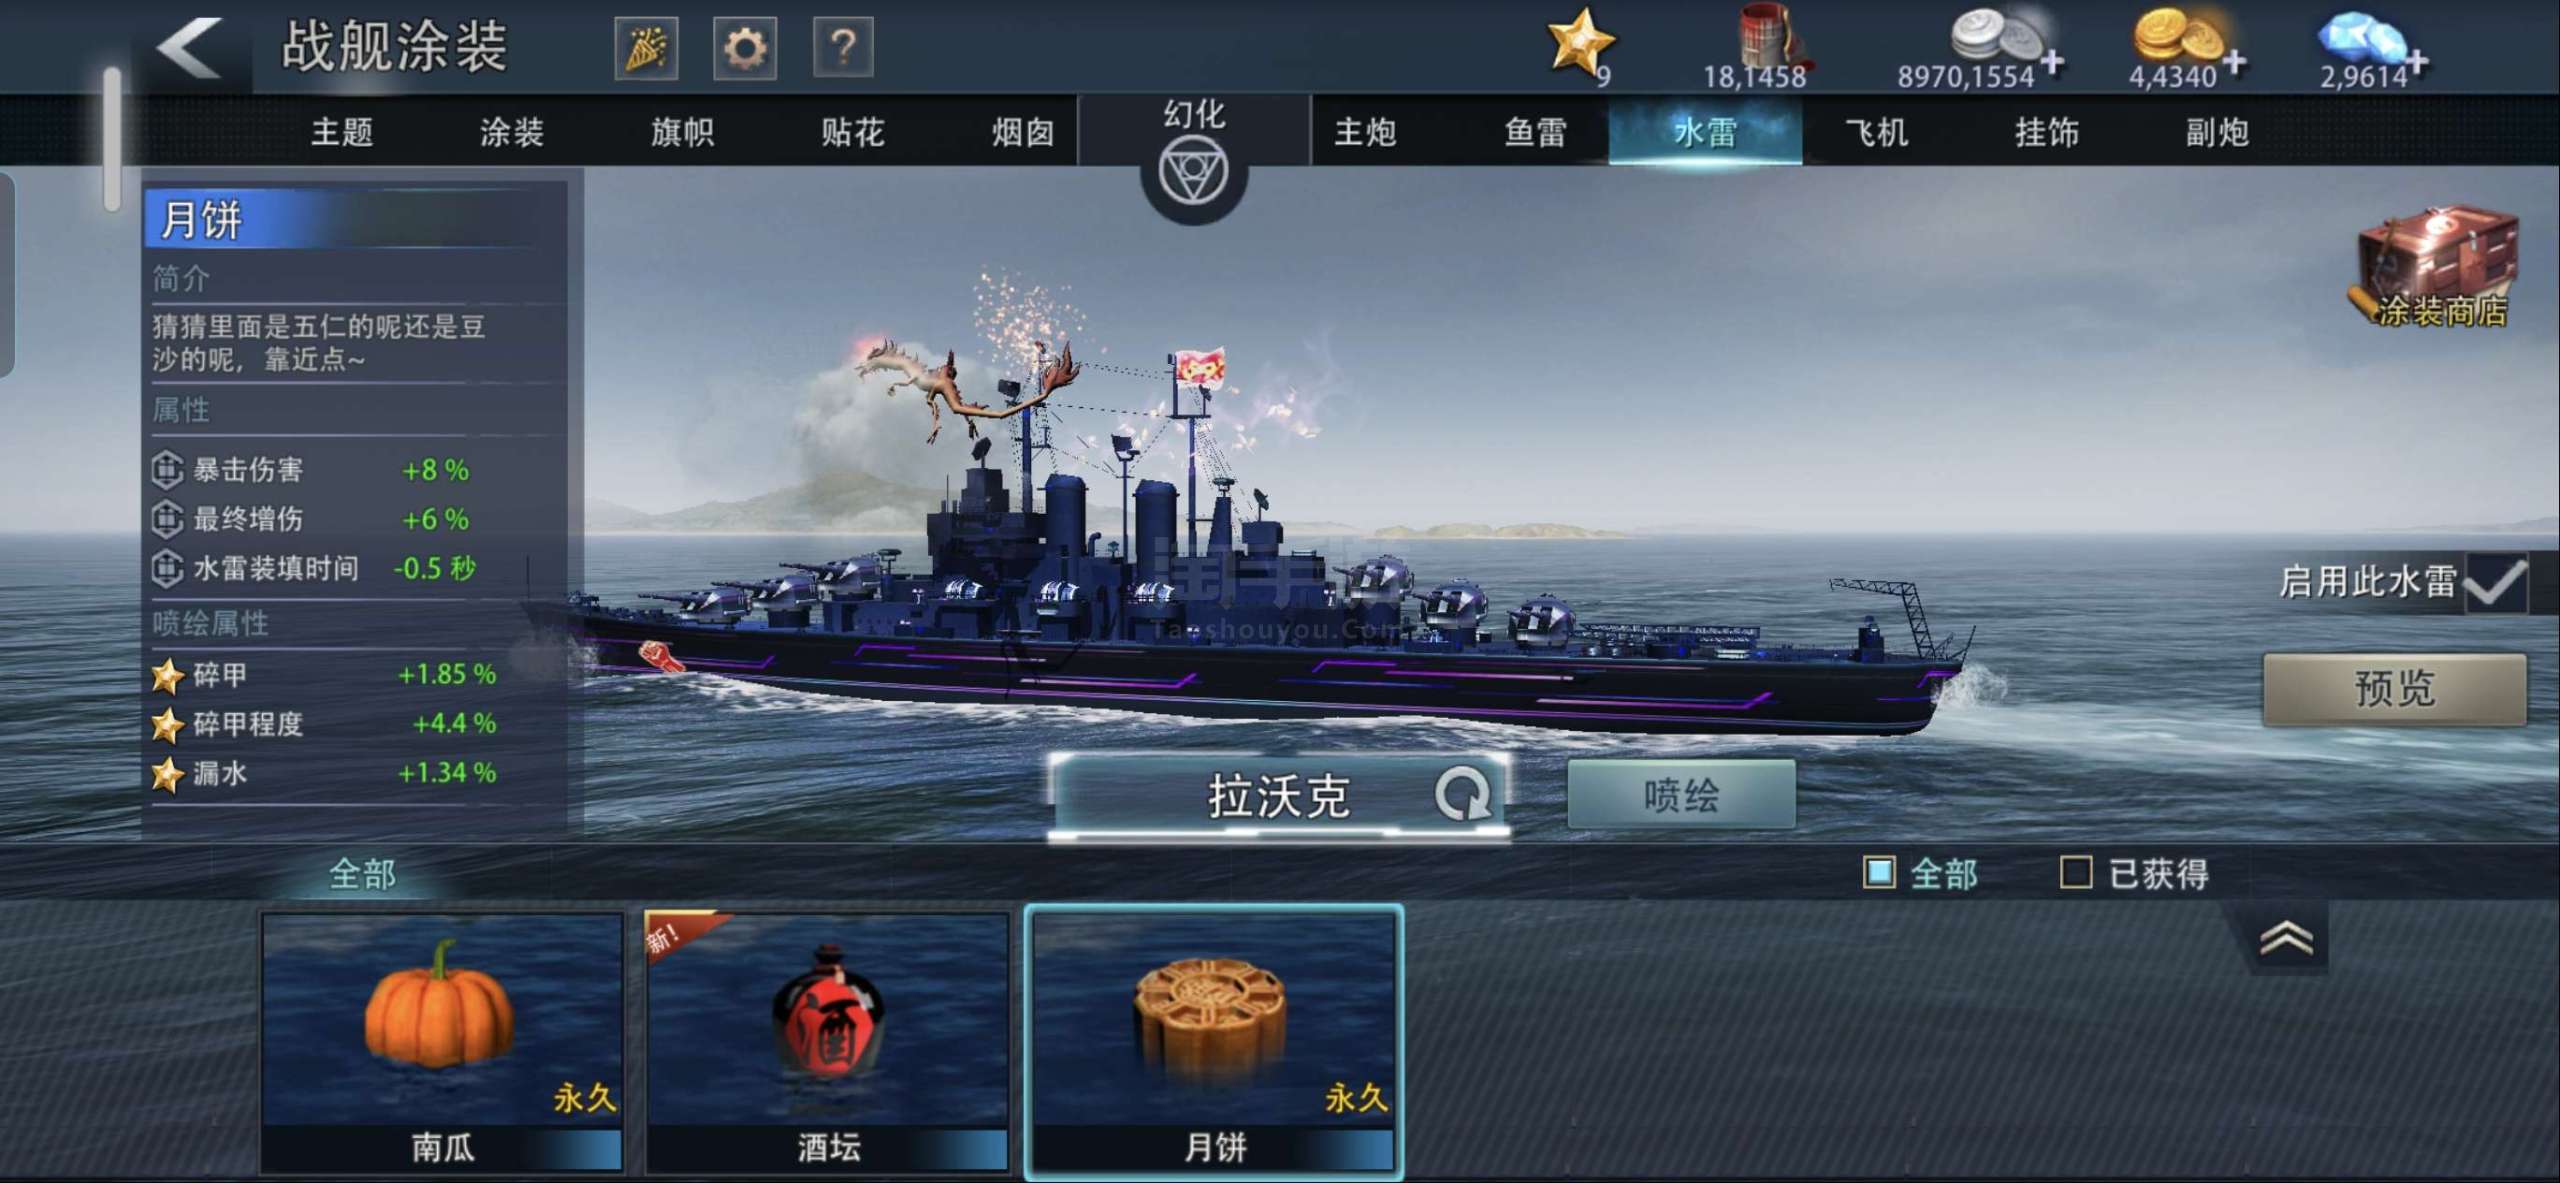This screenshot has height=1183, width=2560.
Task: Collapse the item list with double chevron
Action: pos(2286,937)
